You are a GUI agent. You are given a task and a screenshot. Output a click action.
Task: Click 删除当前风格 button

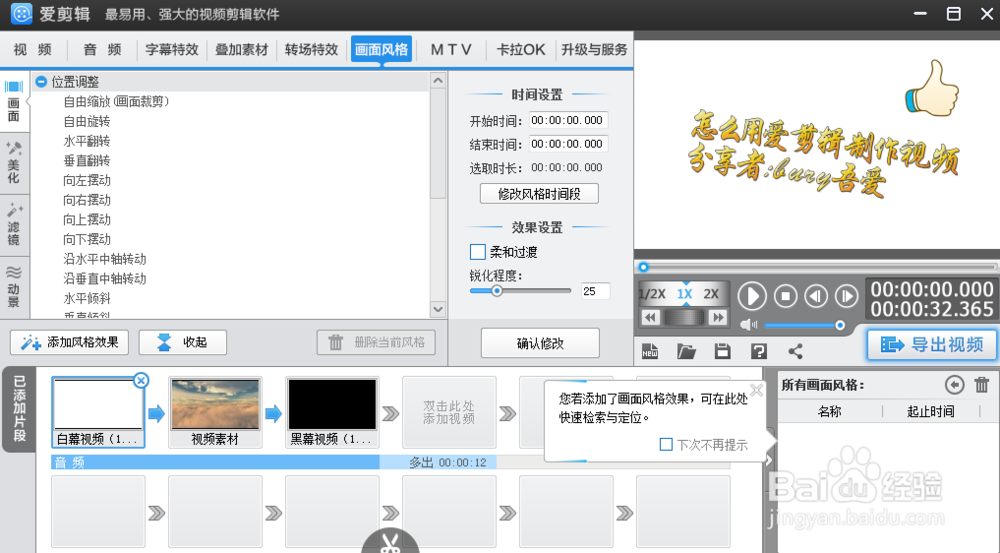pos(376,343)
